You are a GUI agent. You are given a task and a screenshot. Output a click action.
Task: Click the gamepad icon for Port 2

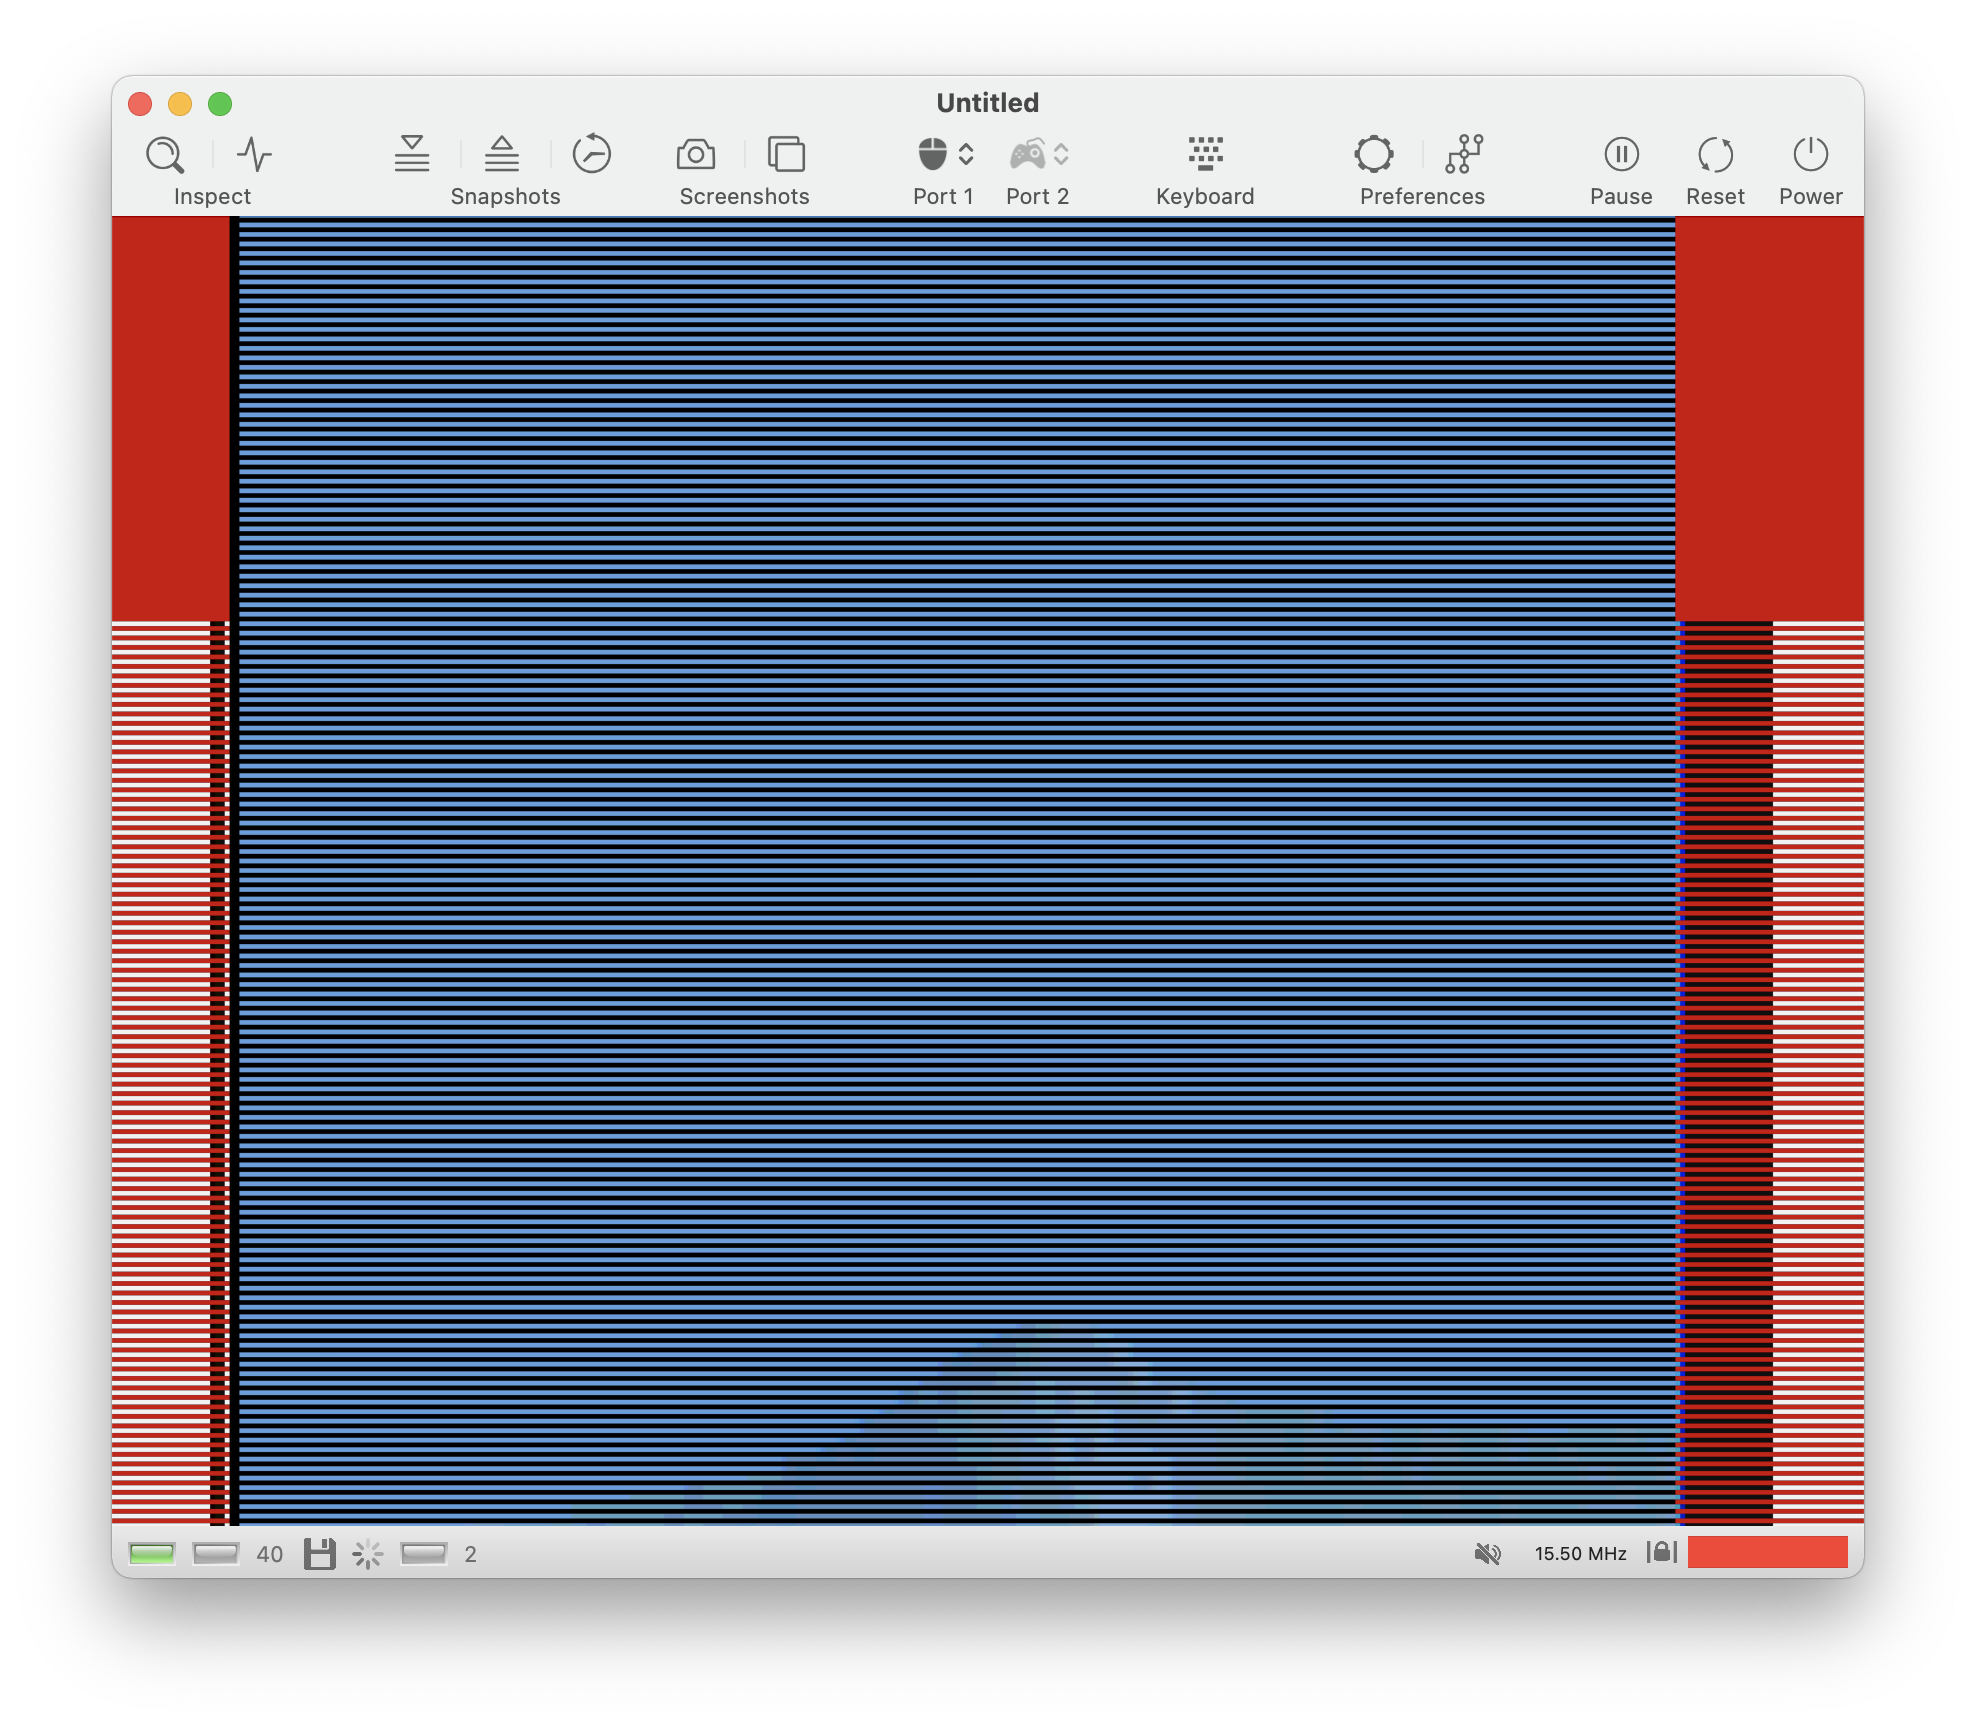tap(1027, 154)
